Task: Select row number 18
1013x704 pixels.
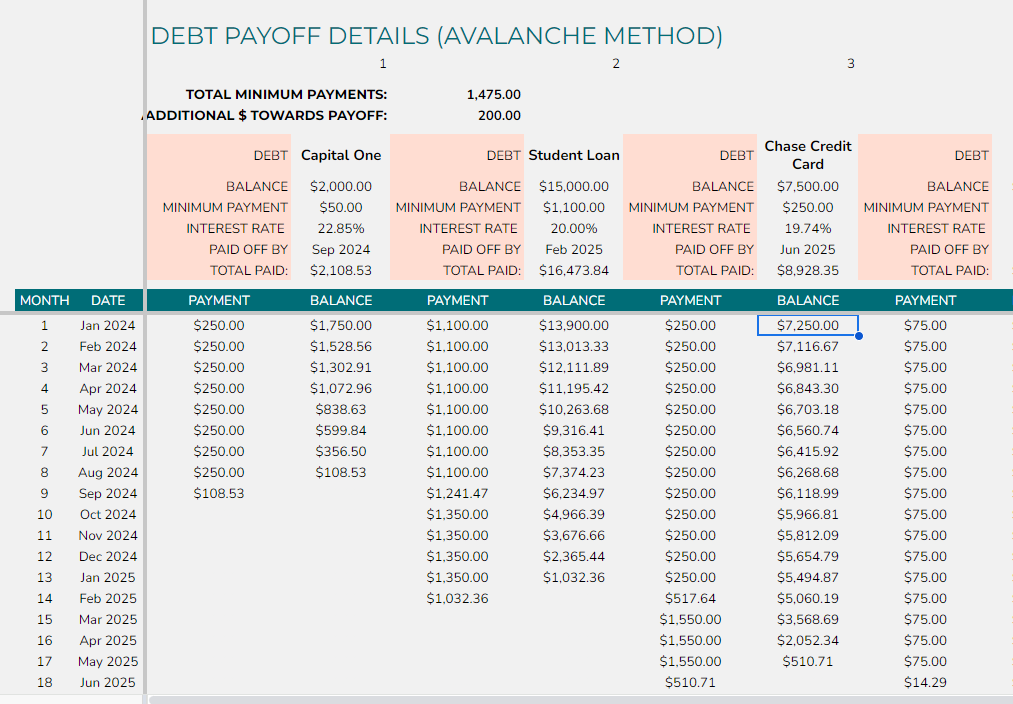Action: (x=44, y=682)
